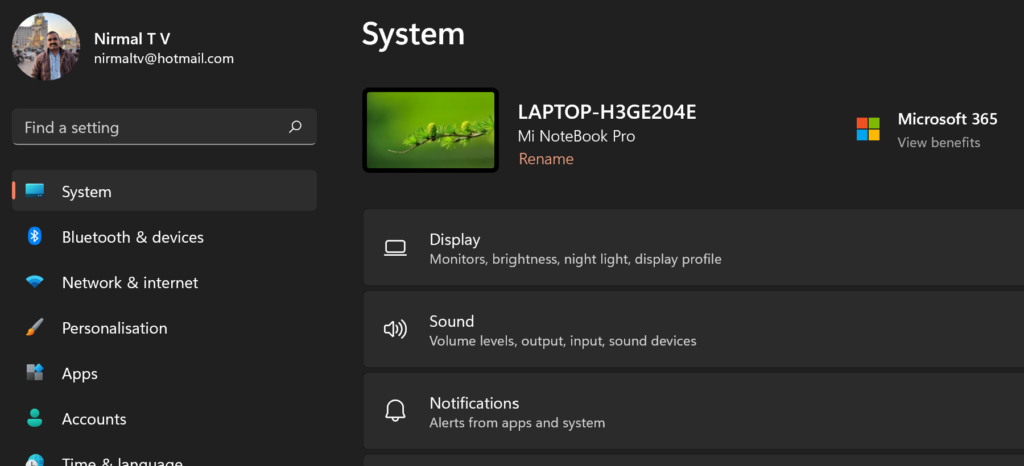The image size is (1024, 466).
Task: Click the Mi NoteBook Pro model text
Action: 577,136
